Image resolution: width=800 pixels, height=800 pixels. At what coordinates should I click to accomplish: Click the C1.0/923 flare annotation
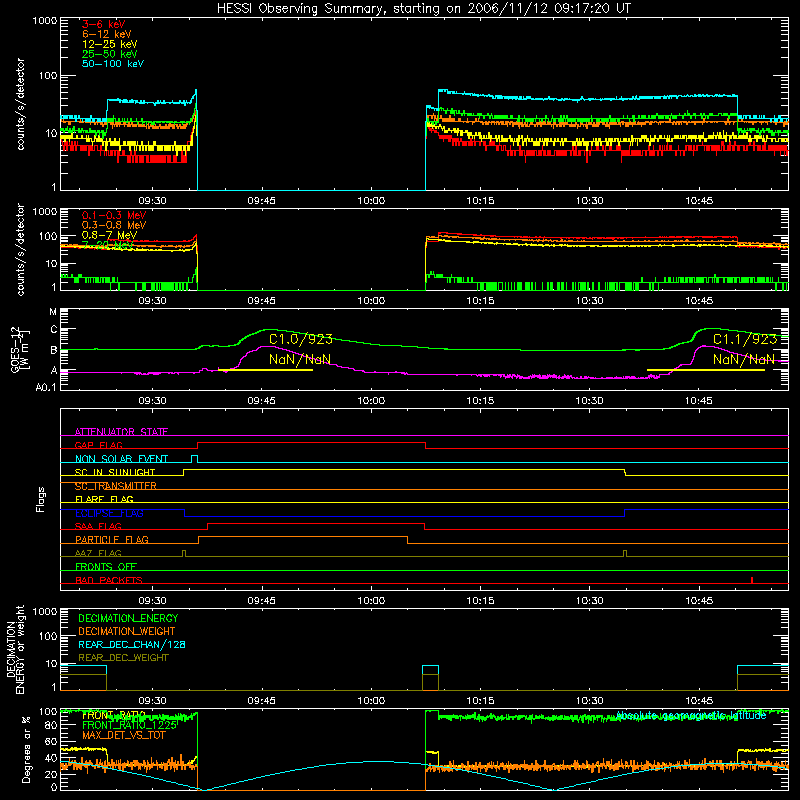click(x=301, y=339)
